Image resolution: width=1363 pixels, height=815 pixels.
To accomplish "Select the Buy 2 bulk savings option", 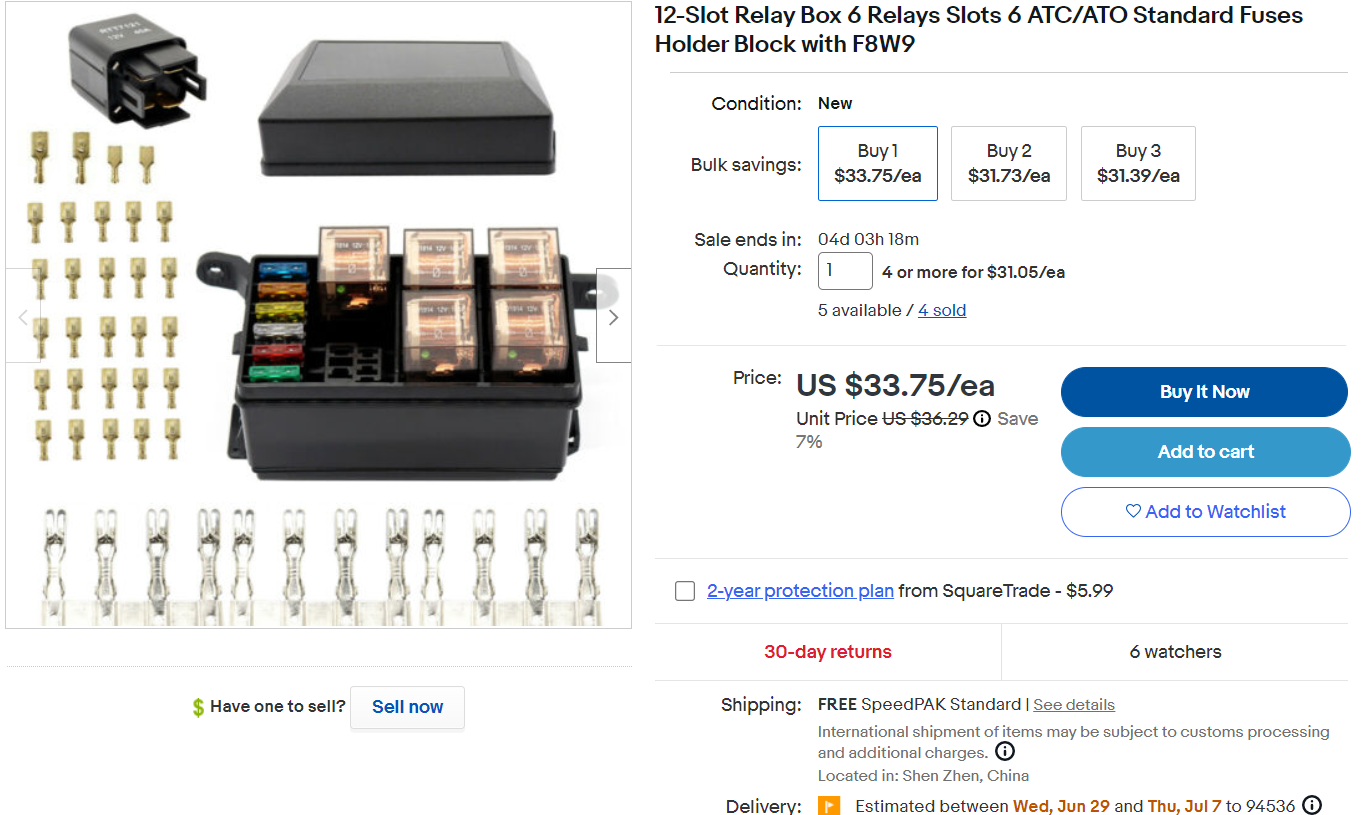I will (1009, 163).
